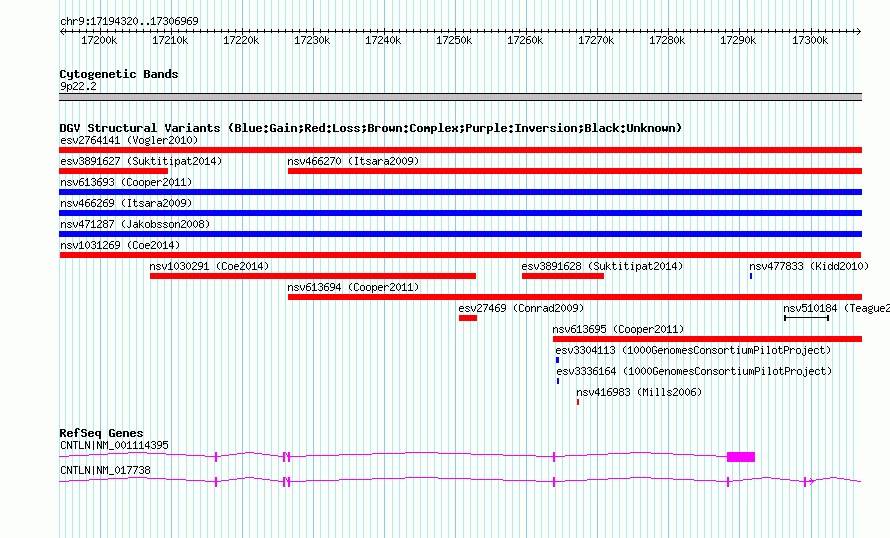
Task: Click the 17230k ruler tick label
Action: (312, 40)
